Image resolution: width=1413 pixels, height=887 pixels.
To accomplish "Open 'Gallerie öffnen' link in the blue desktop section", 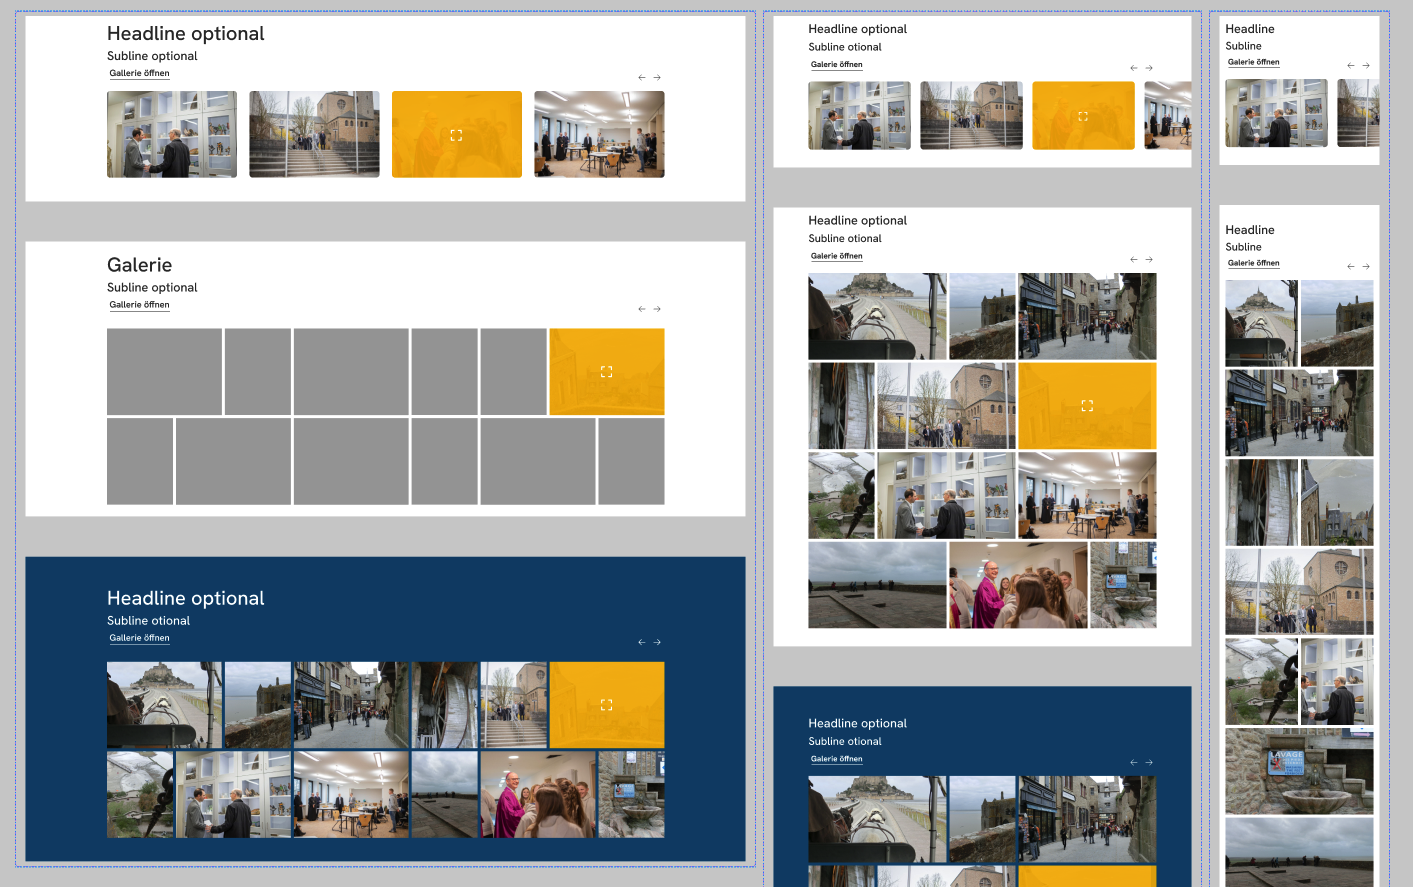I will tap(139, 638).
